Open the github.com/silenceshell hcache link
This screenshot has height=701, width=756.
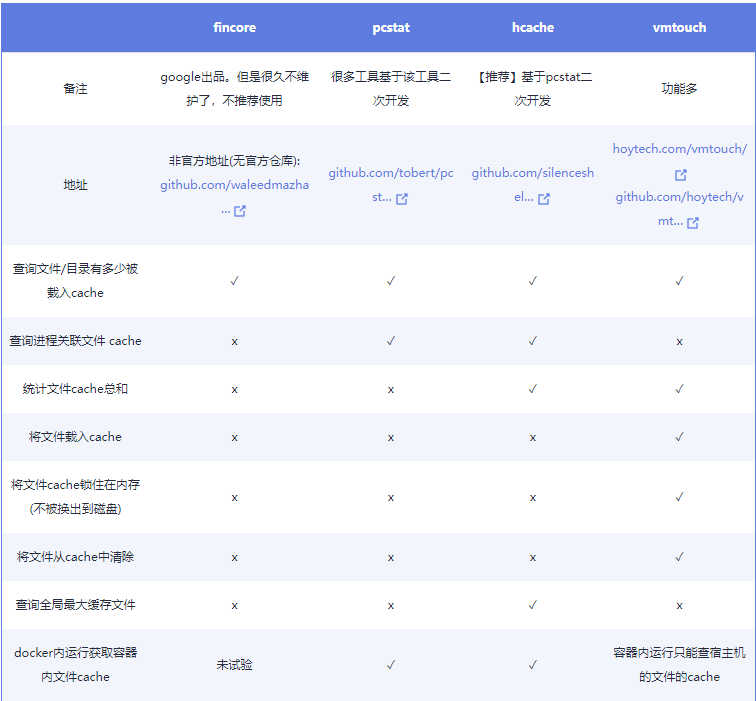(x=533, y=185)
